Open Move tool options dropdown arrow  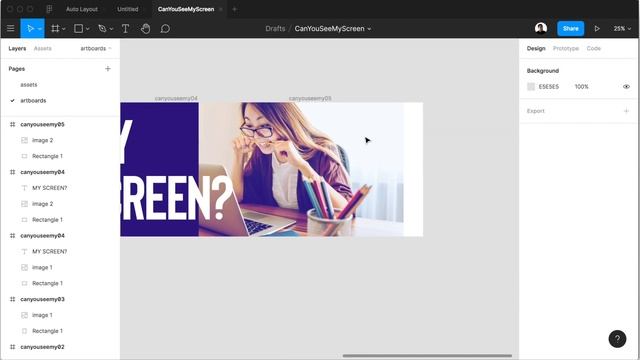40,29
